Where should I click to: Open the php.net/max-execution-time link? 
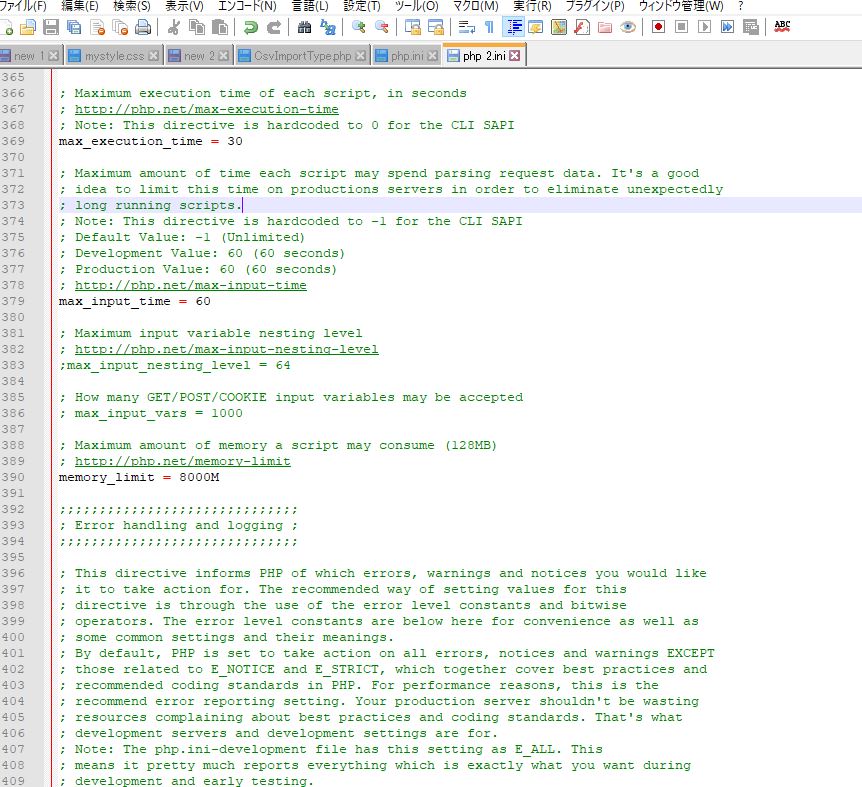click(x=206, y=109)
